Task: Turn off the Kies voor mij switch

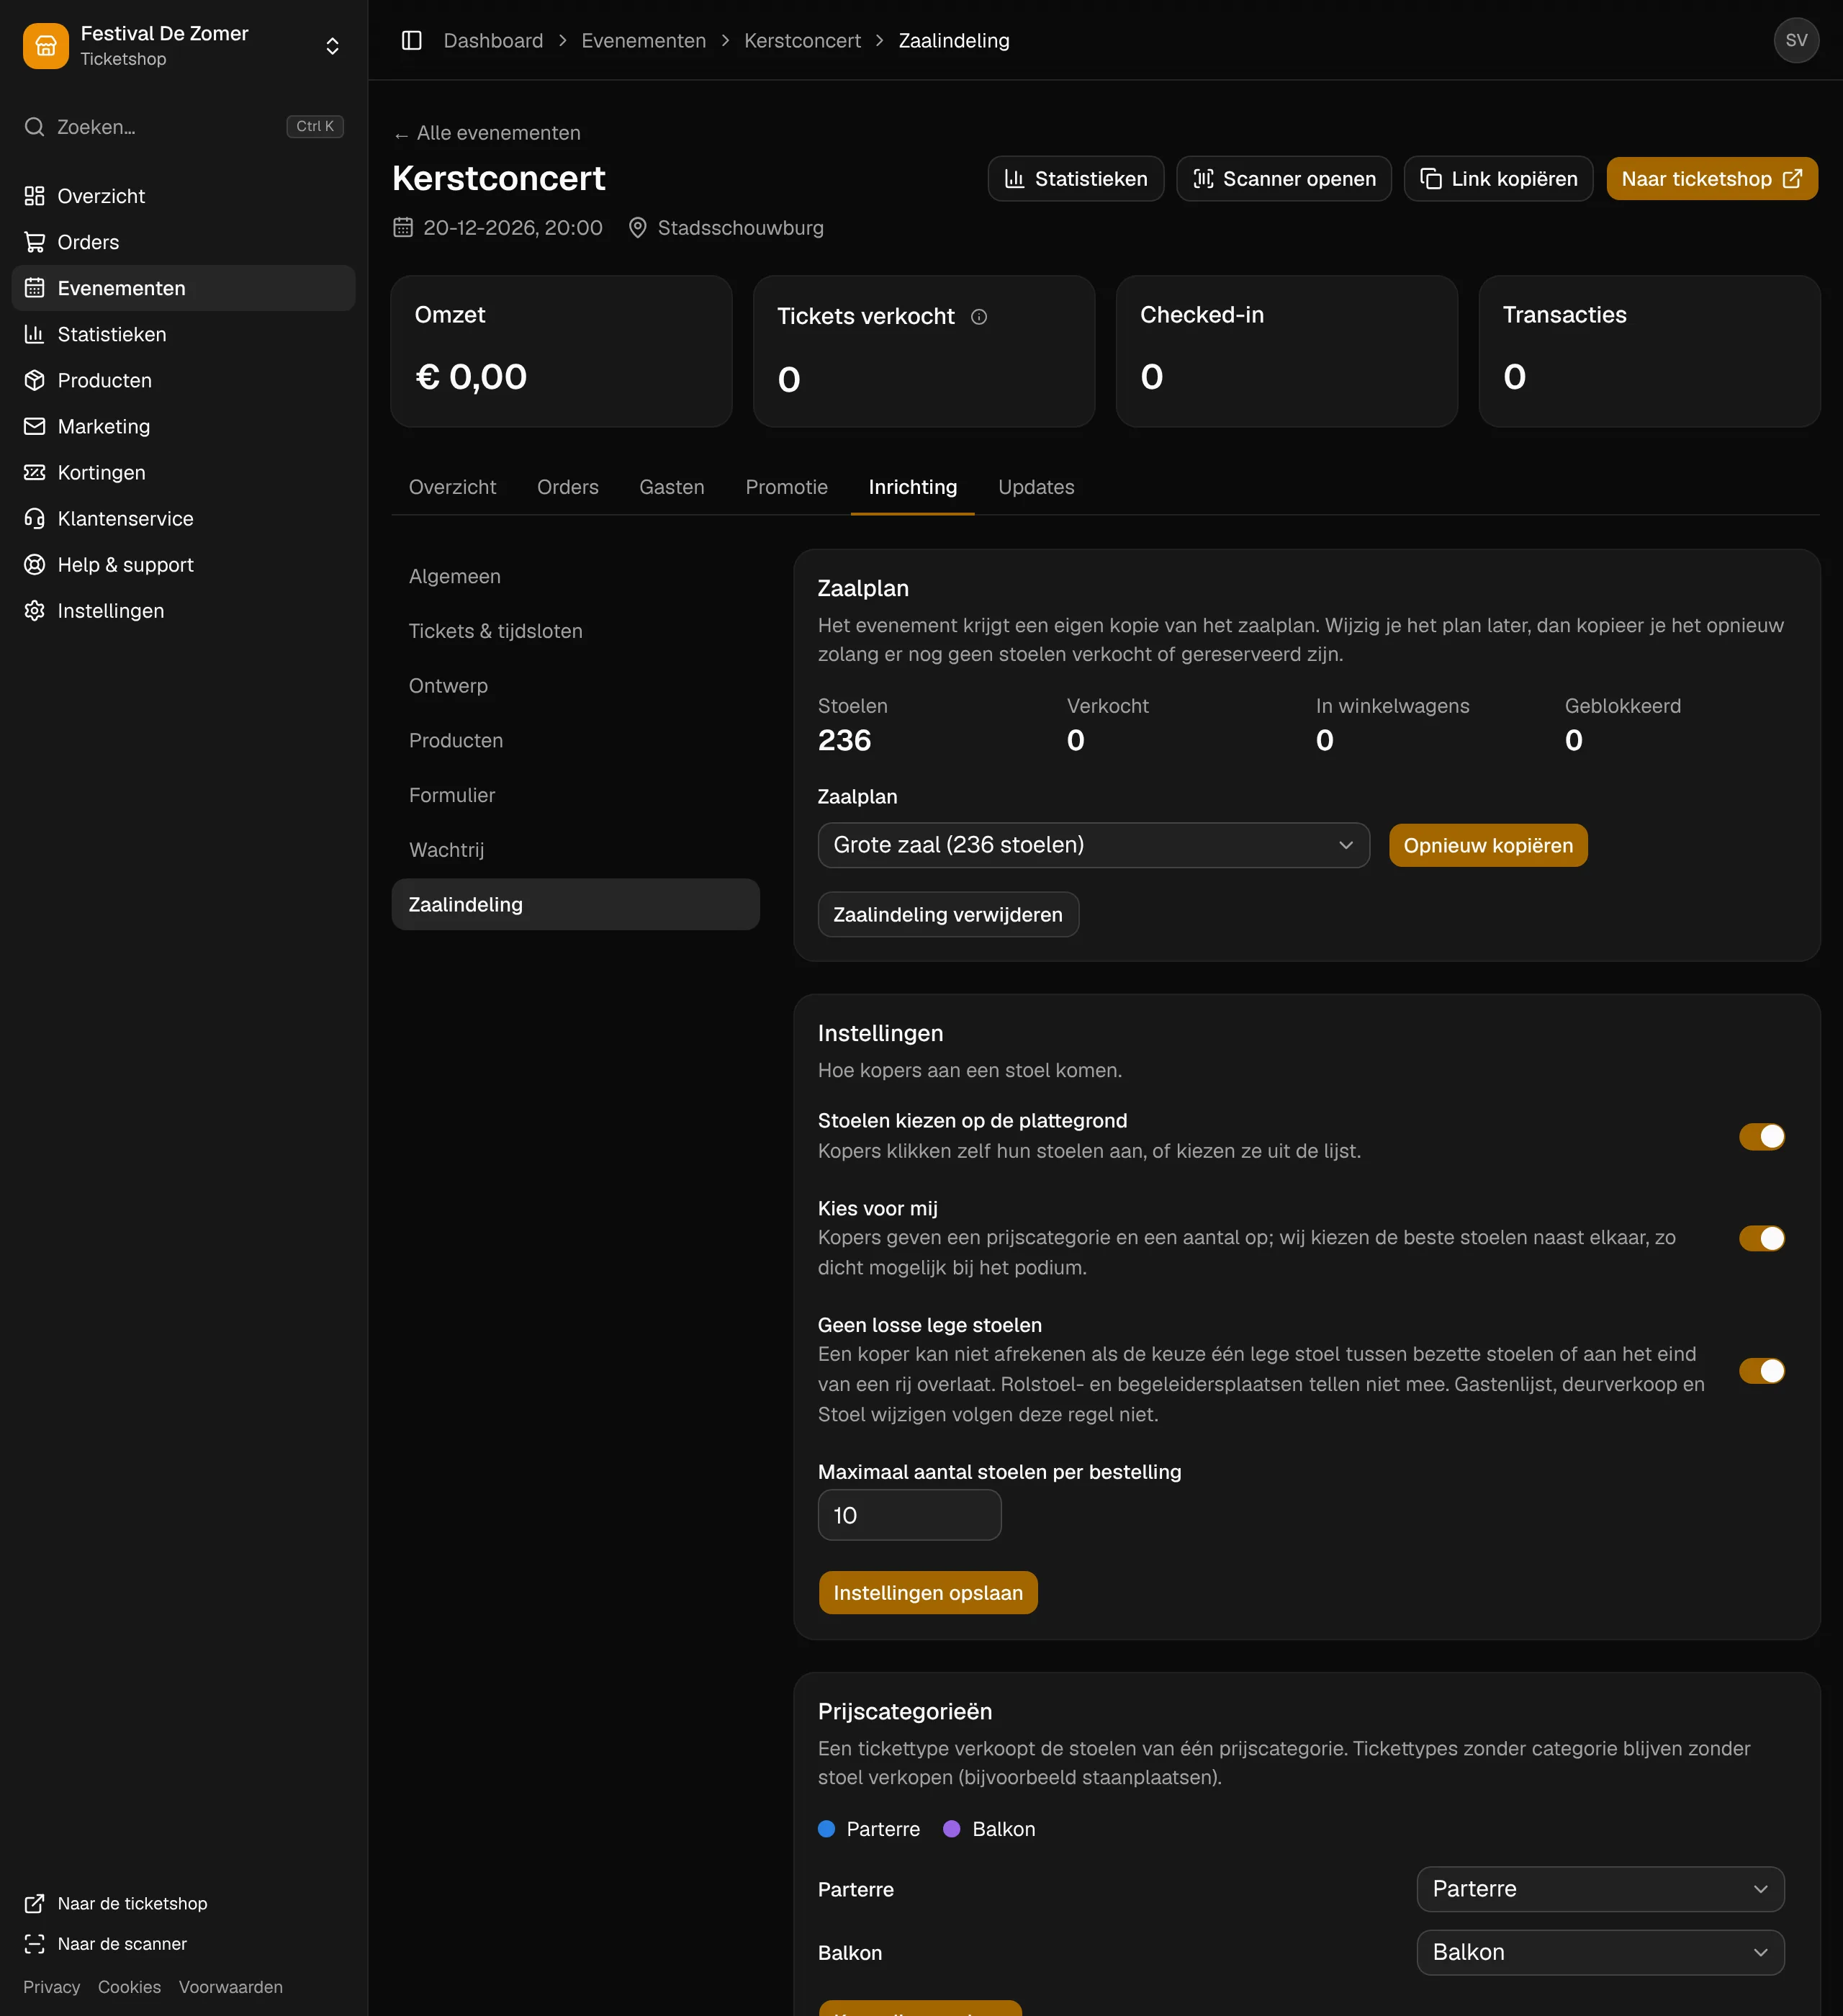Action: [x=1761, y=1238]
